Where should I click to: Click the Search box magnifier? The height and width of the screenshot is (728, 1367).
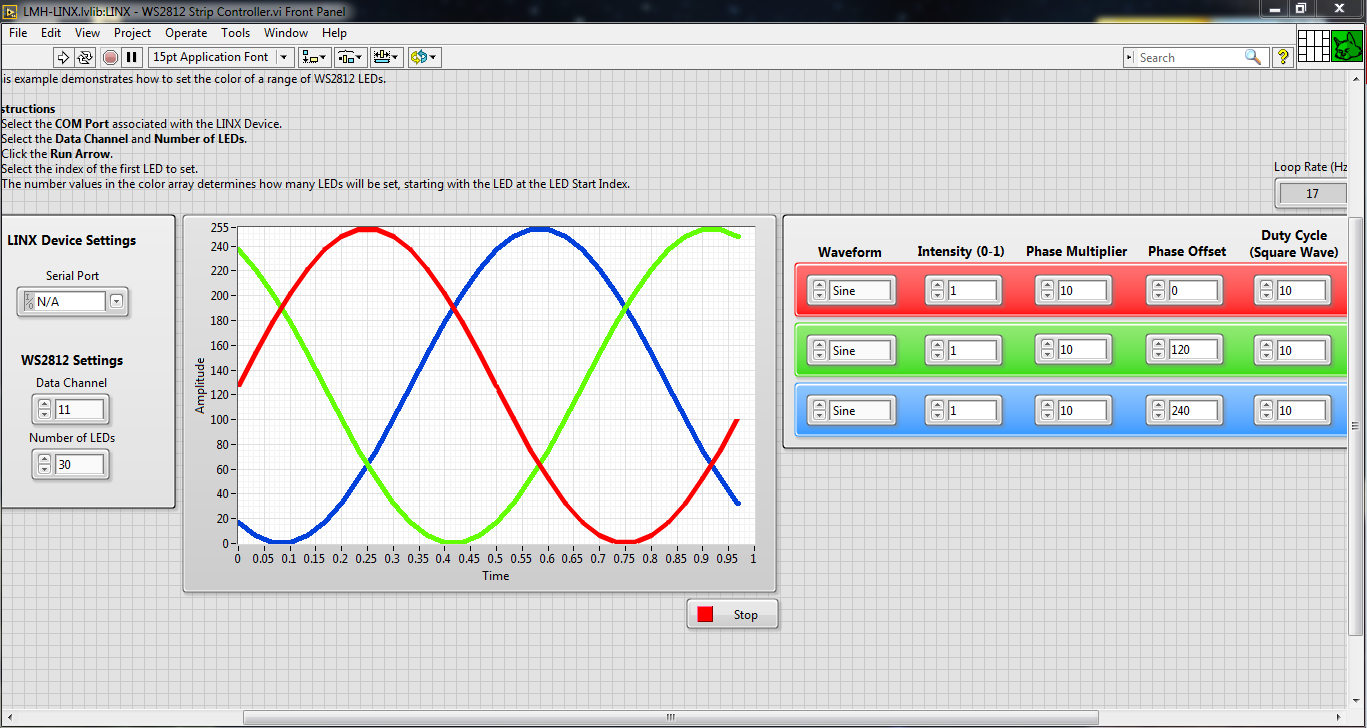1254,57
